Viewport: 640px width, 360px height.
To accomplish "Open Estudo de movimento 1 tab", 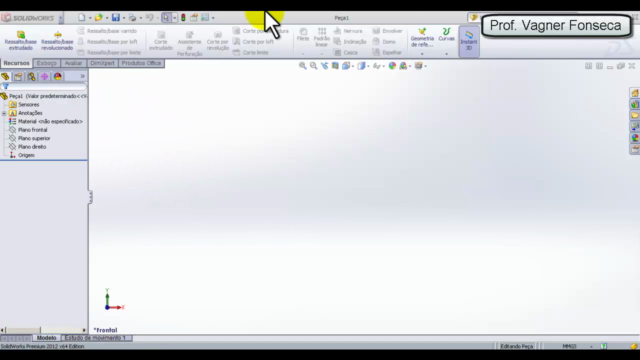I will click(x=96, y=338).
